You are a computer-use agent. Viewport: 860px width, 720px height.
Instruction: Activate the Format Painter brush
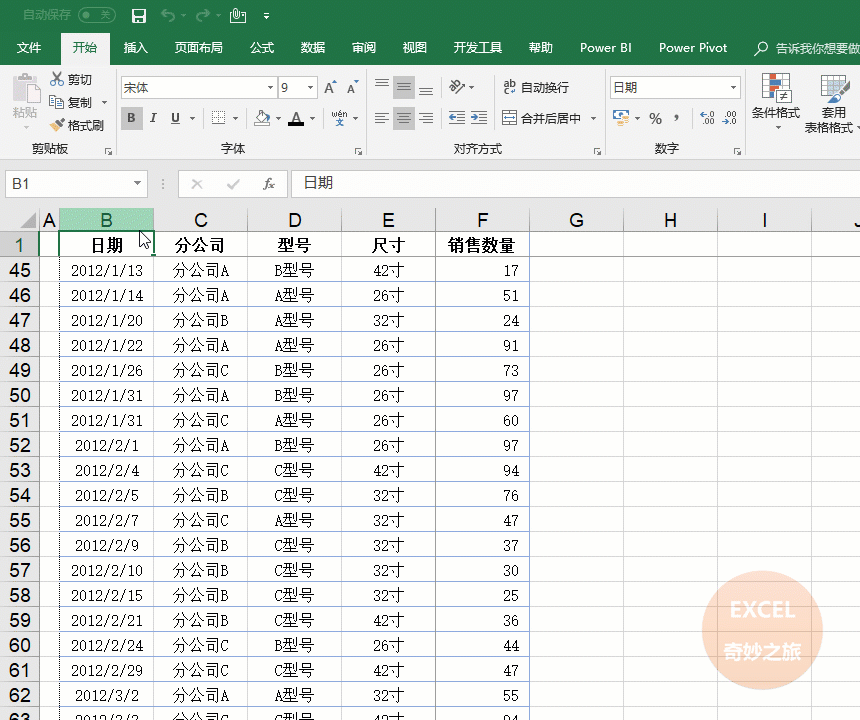point(56,126)
